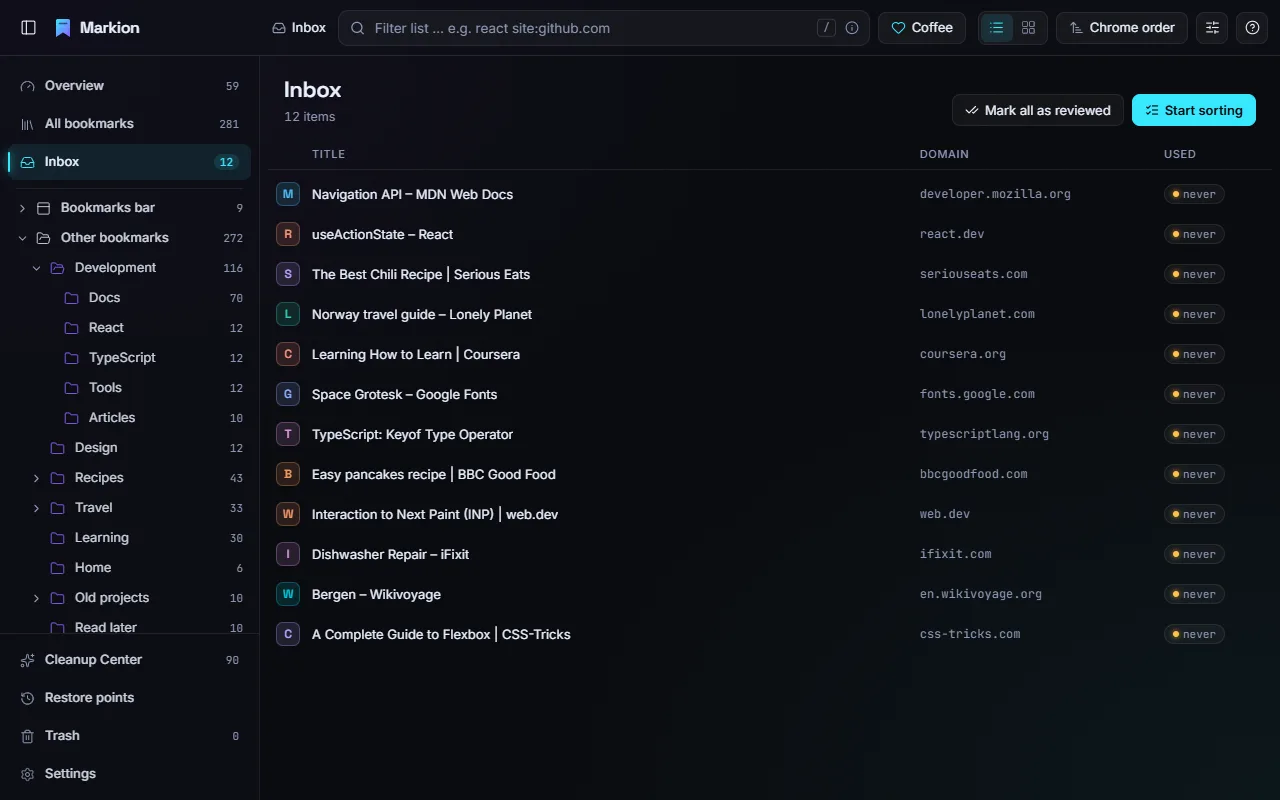Click the M favicon for Navigation API
1280x800 pixels.
point(288,194)
